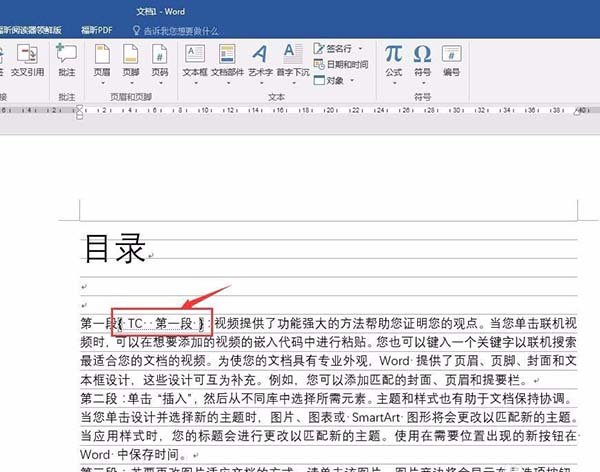This screenshot has width=600, height=472.
Task: Click the first-line indent marker on ruler
Action: 79,108
